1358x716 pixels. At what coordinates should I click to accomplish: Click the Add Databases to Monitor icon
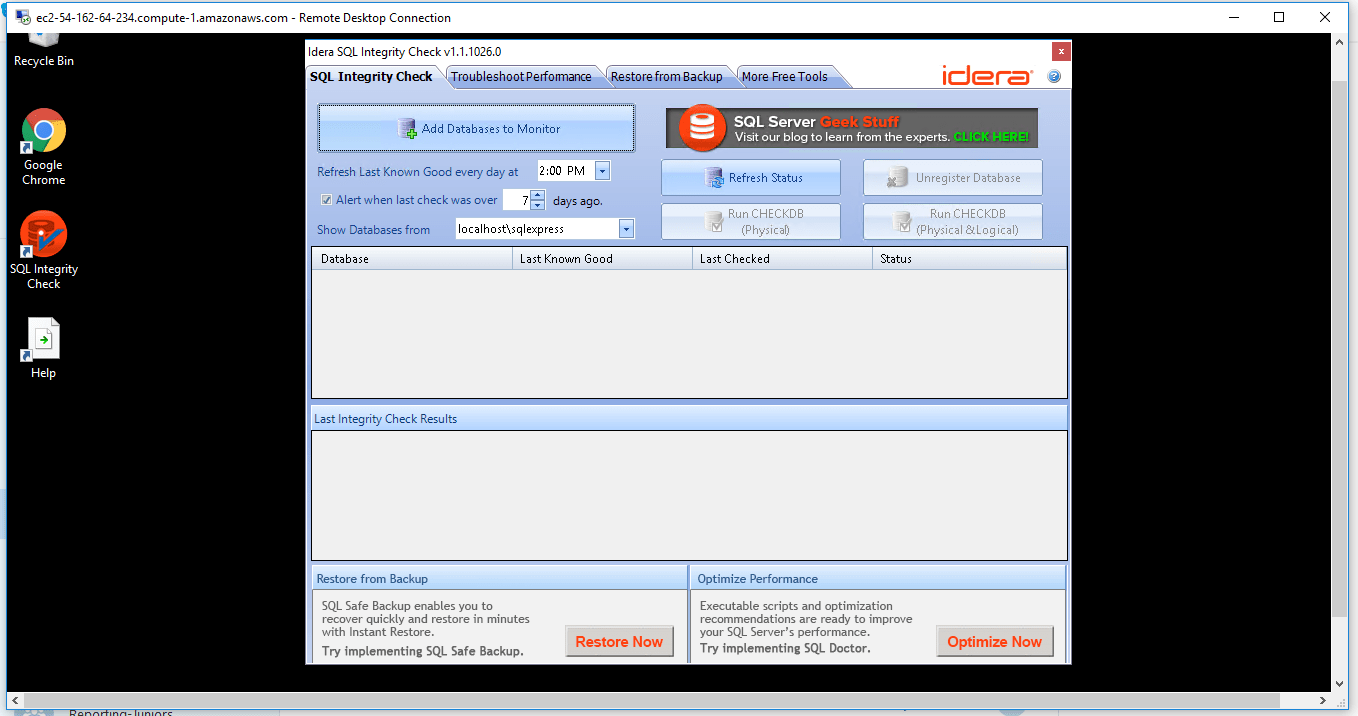[x=407, y=128]
